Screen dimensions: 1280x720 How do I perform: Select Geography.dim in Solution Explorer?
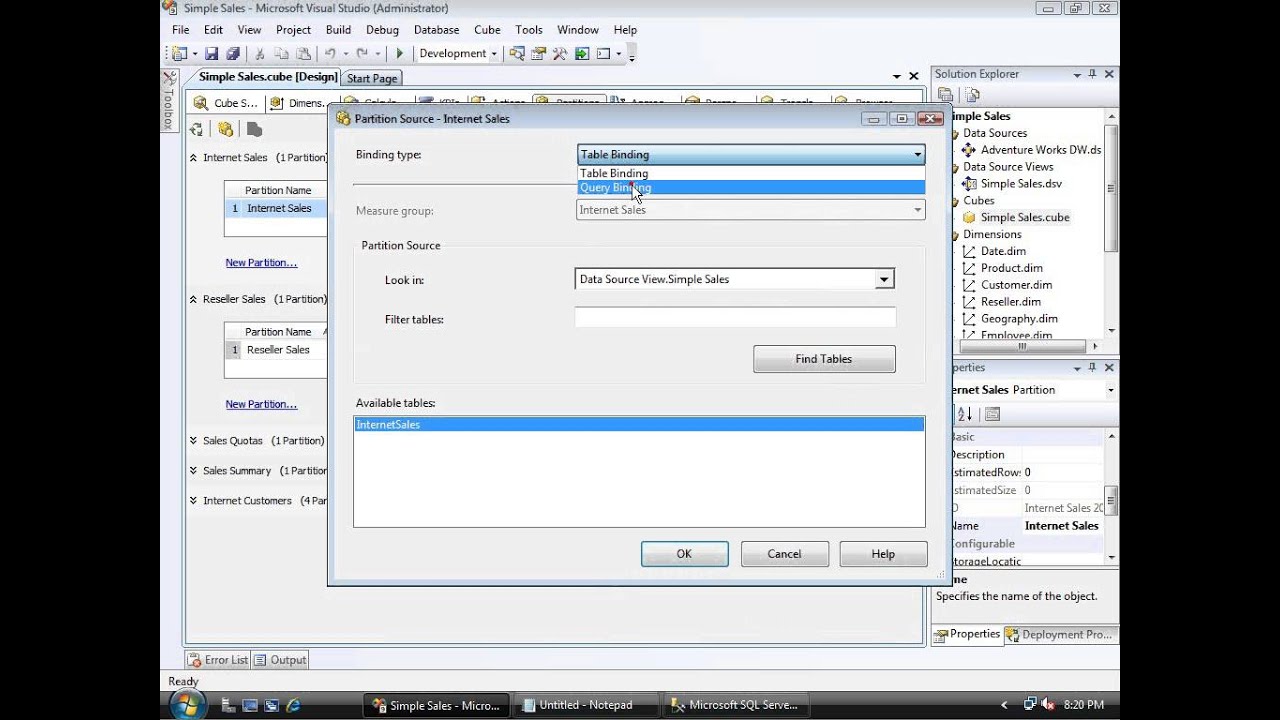click(1019, 318)
